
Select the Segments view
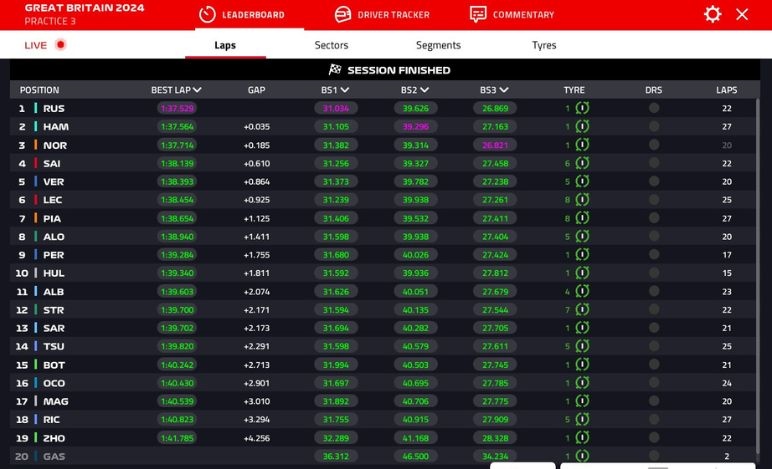438,45
